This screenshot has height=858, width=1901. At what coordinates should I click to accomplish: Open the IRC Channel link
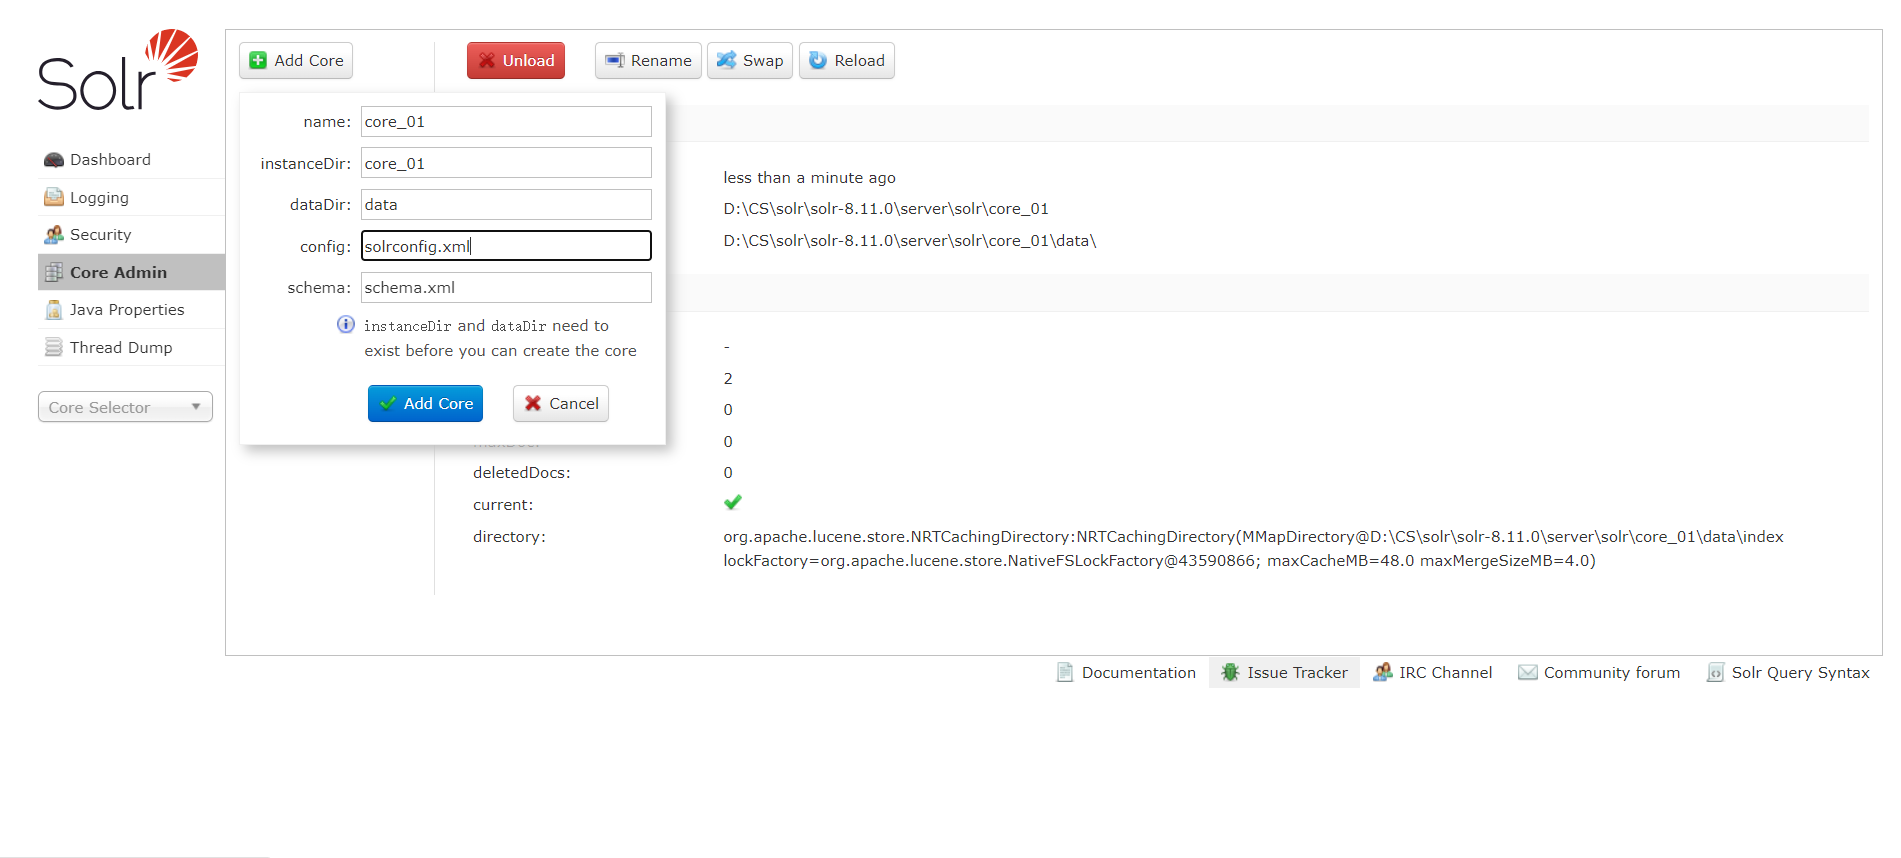click(x=1432, y=672)
